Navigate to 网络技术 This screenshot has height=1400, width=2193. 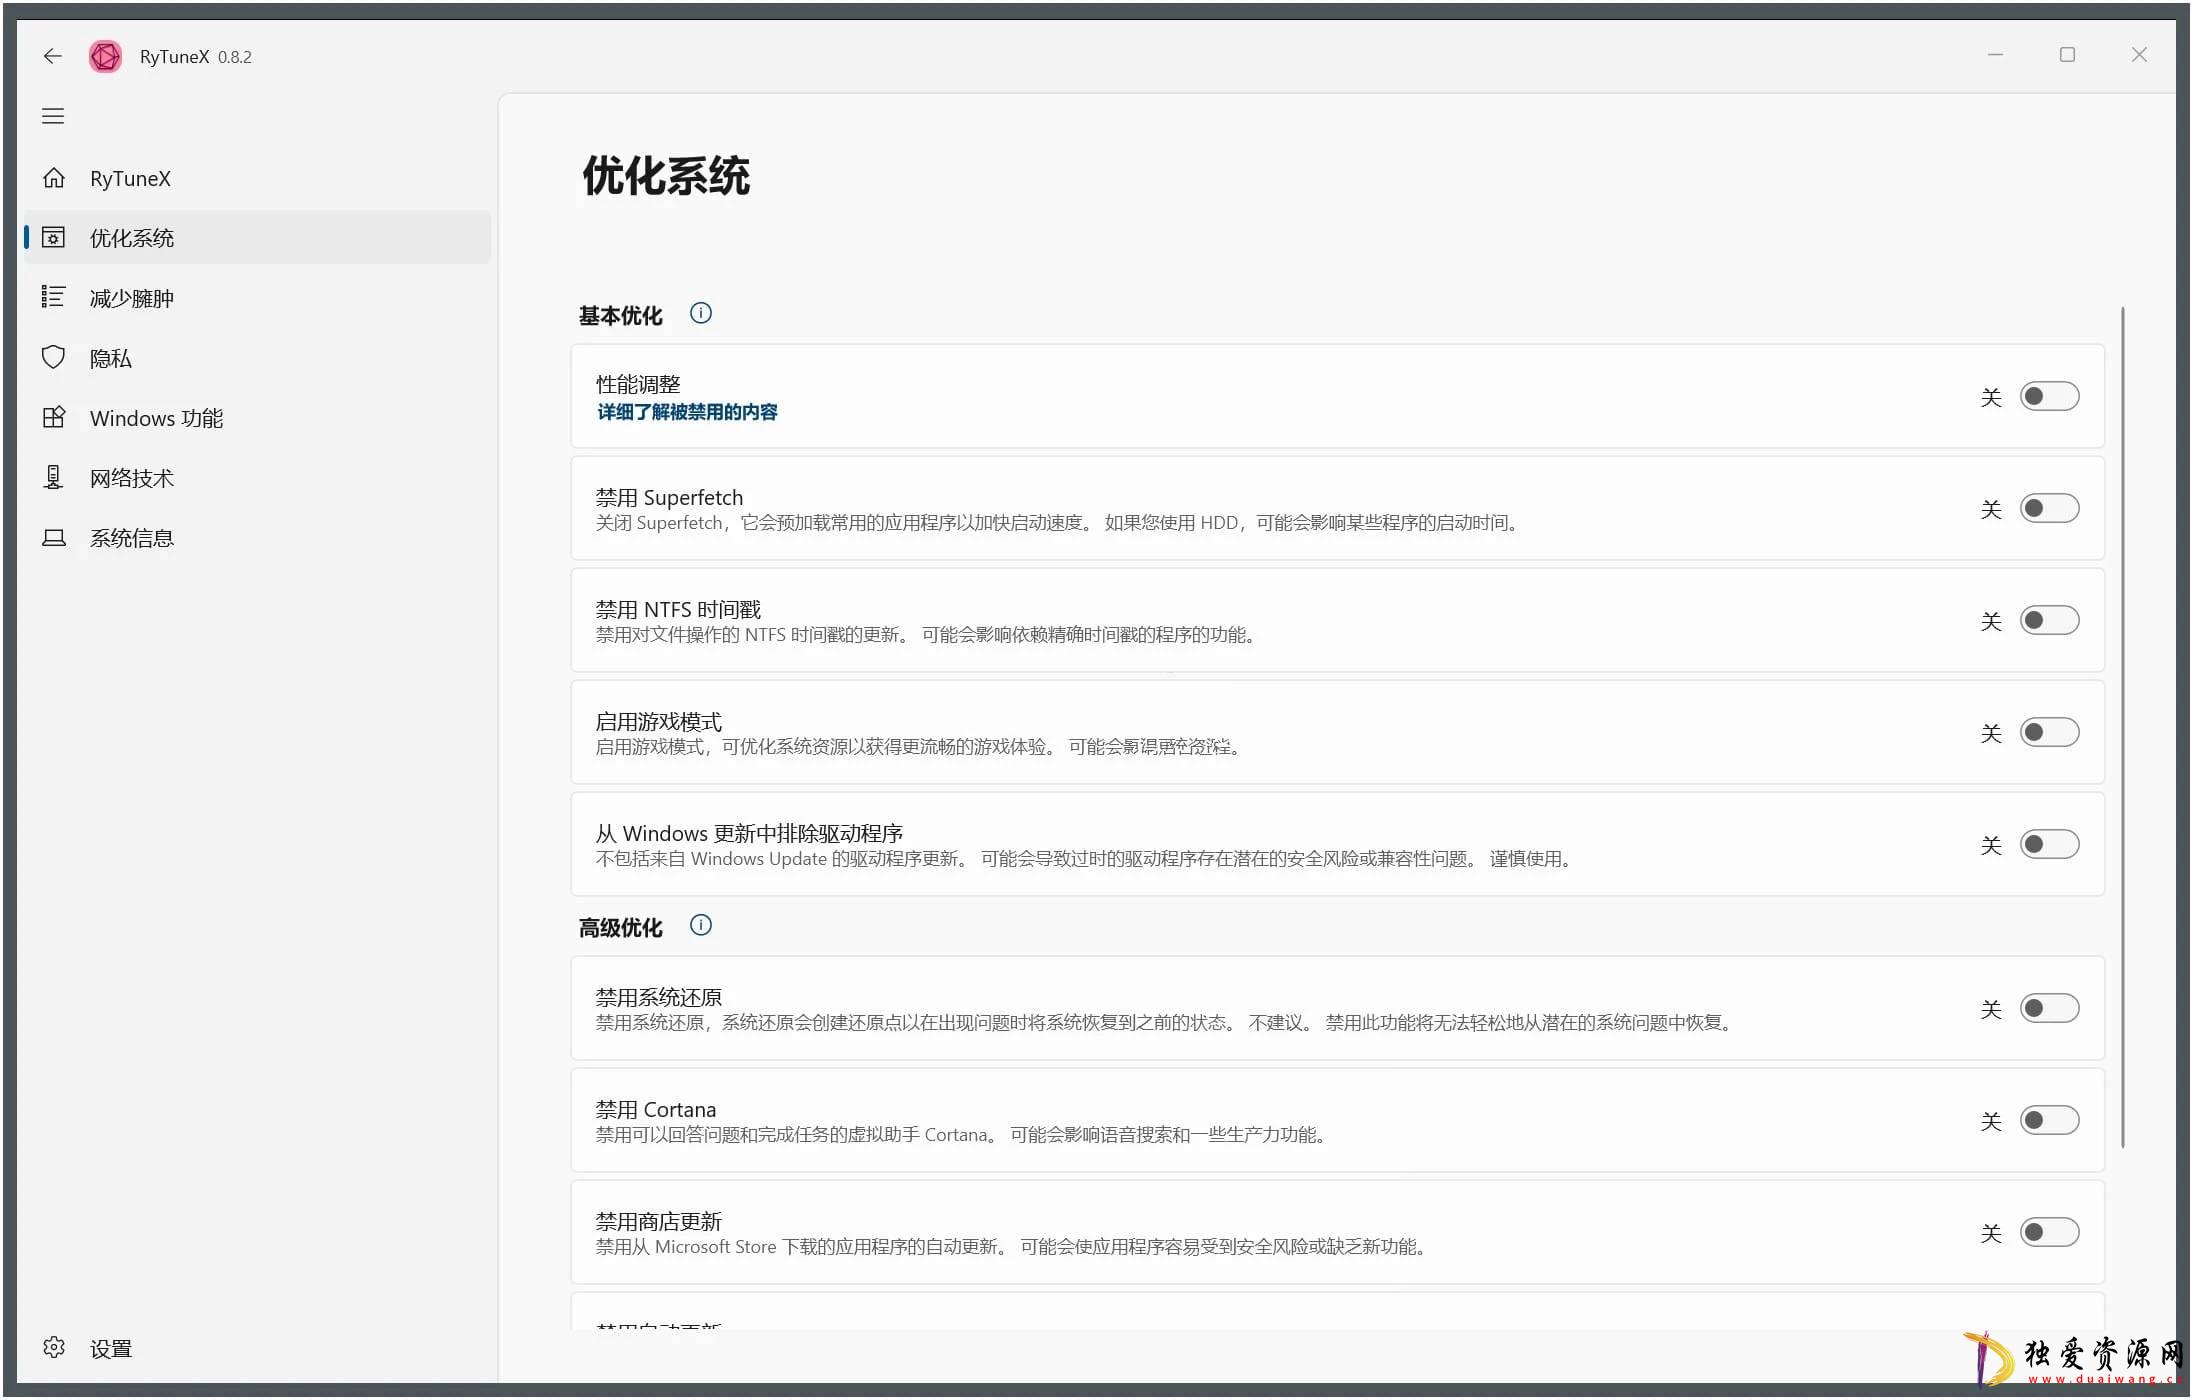[258, 477]
